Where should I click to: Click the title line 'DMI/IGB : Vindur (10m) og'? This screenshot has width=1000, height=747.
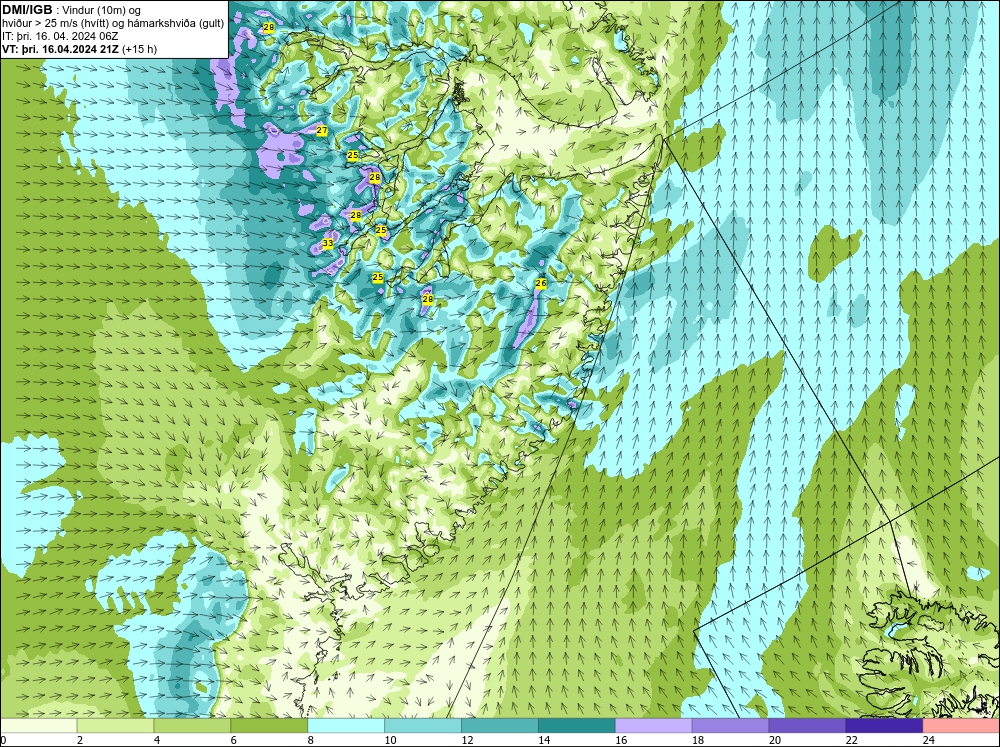point(71,10)
